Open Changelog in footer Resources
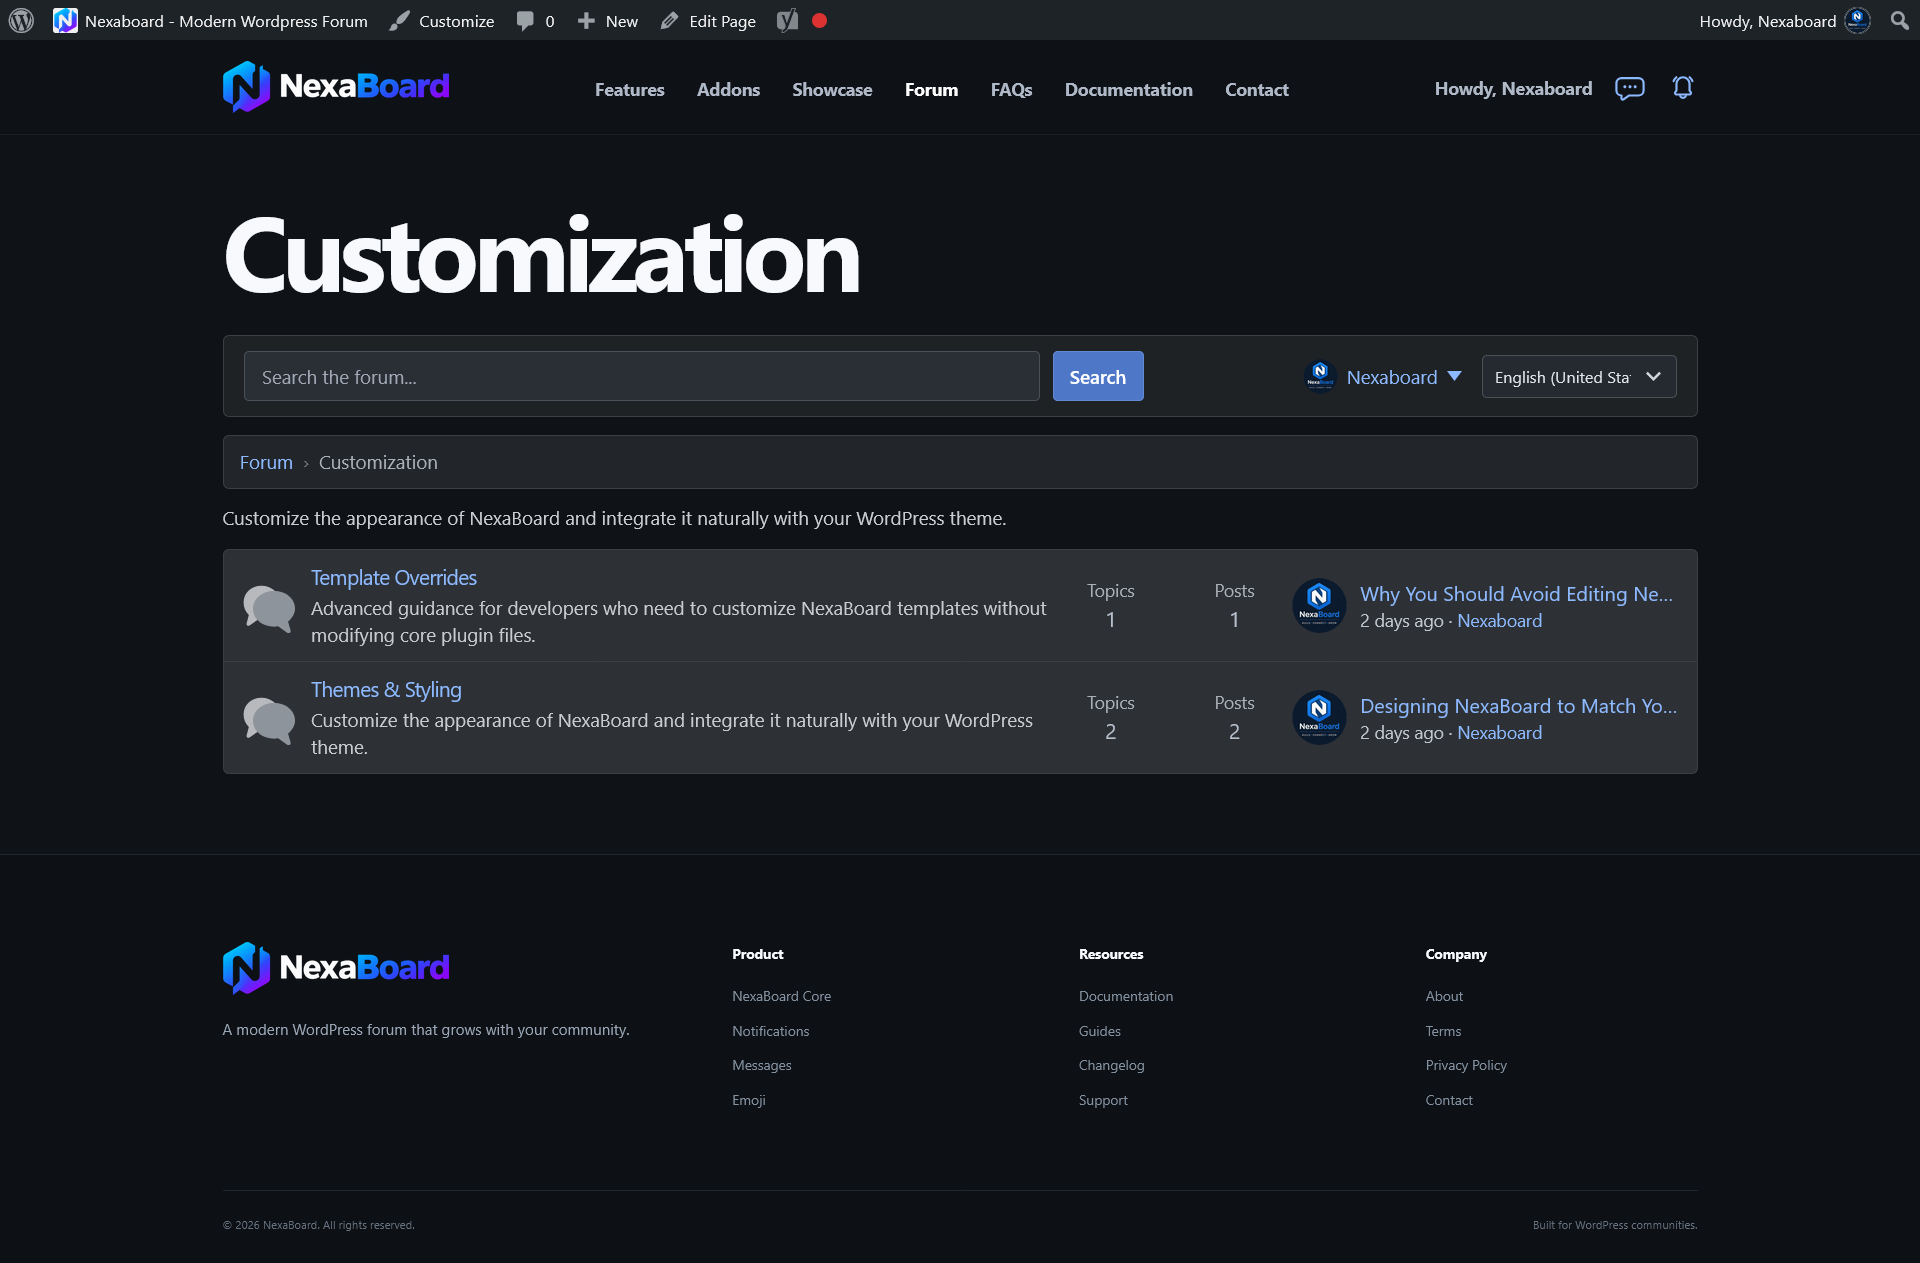Image resolution: width=1920 pixels, height=1263 pixels. coord(1111,1065)
